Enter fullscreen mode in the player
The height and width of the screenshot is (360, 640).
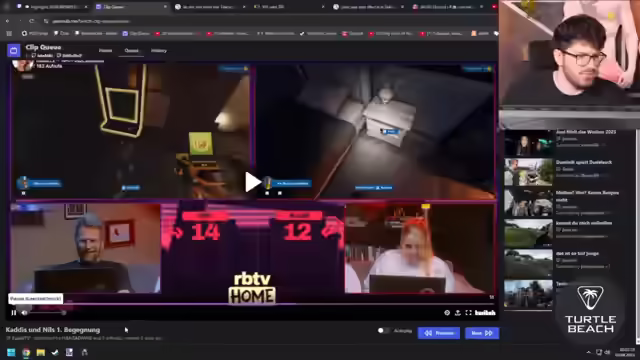pyautogui.click(x=468, y=313)
